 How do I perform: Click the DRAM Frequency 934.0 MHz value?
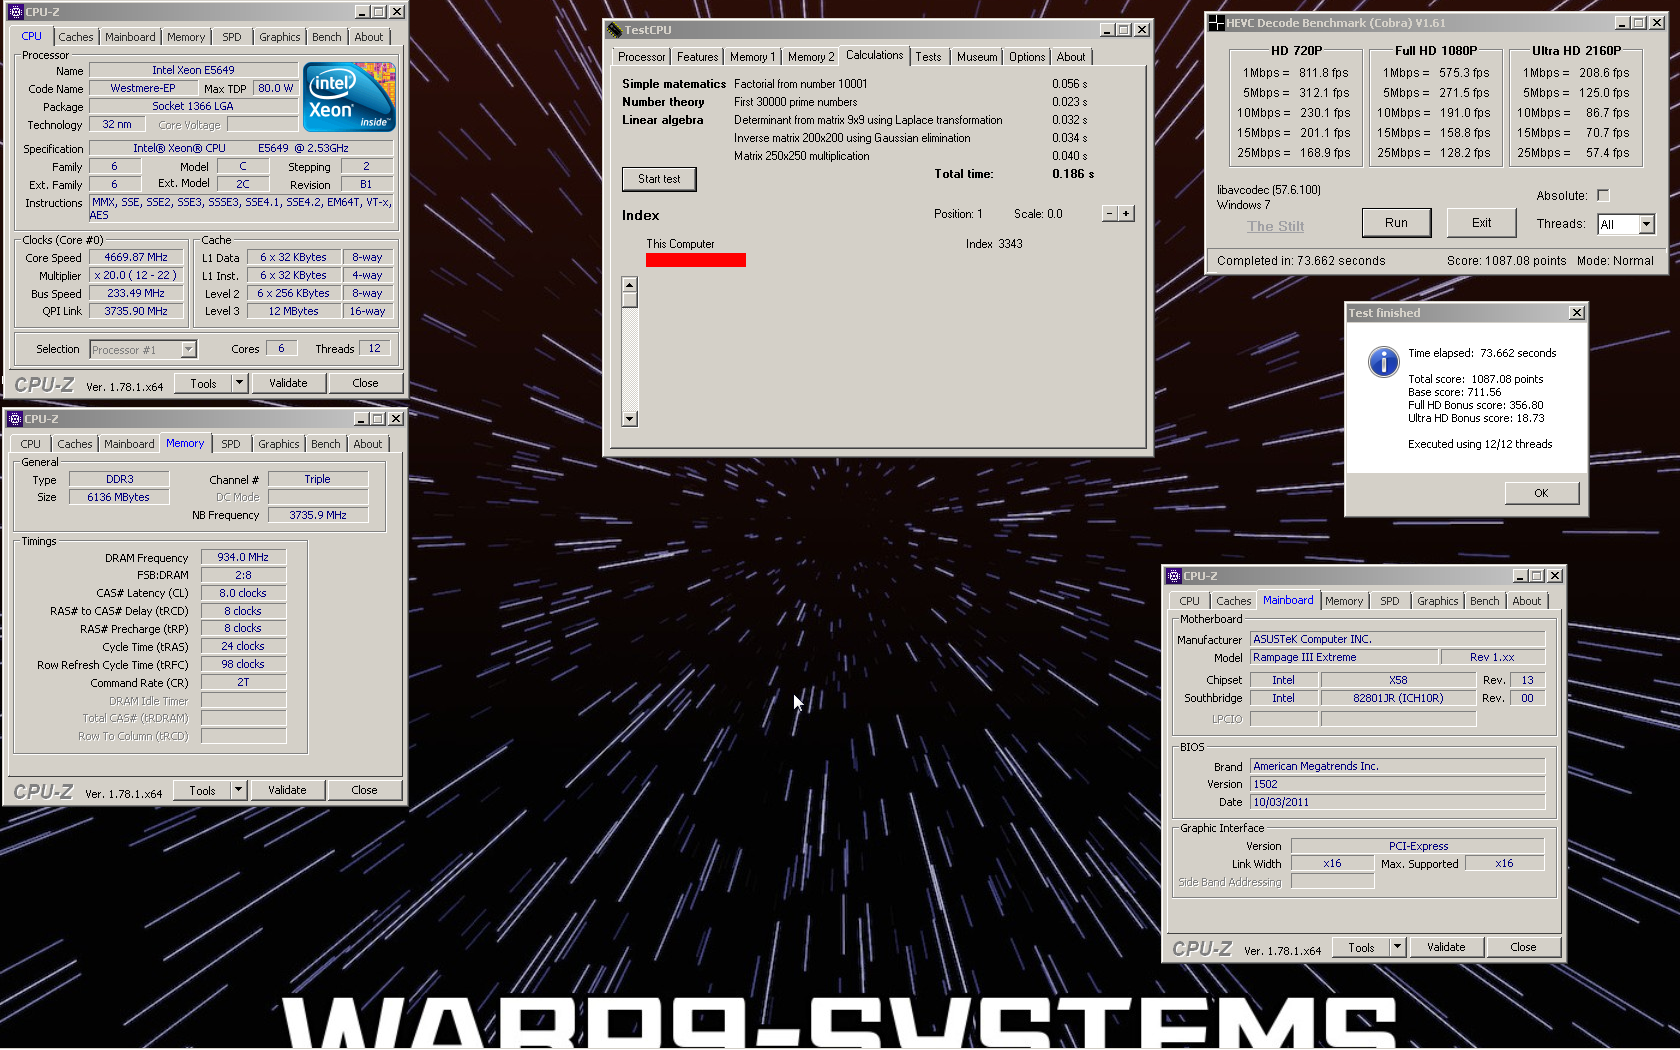(x=243, y=557)
